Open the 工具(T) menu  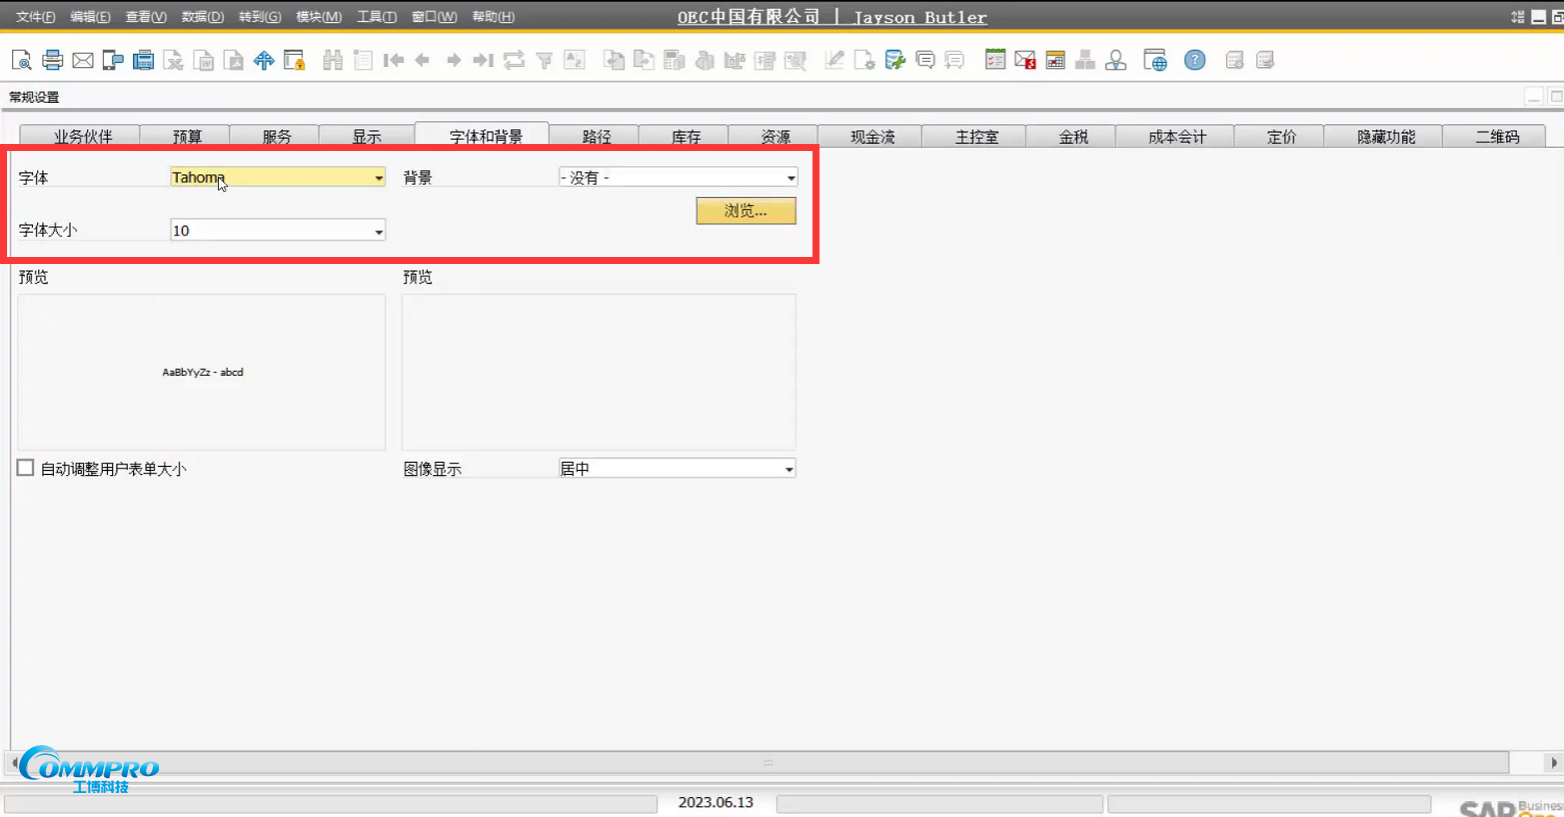pos(376,16)
